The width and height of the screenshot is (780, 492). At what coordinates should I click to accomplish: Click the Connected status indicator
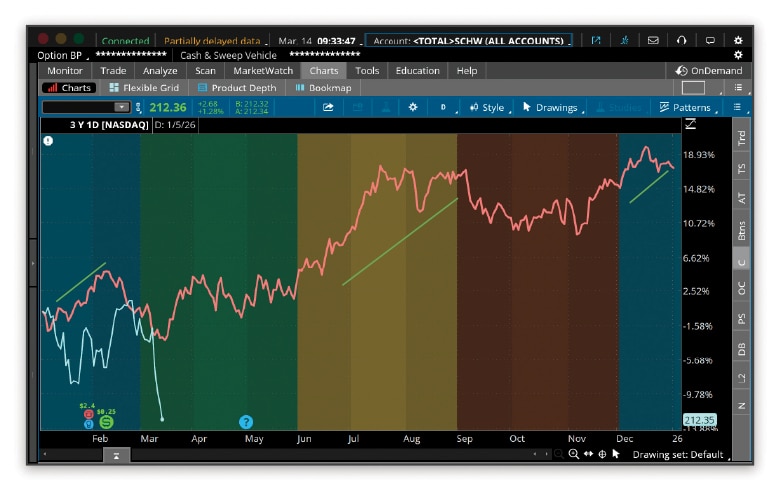point(125,41)
